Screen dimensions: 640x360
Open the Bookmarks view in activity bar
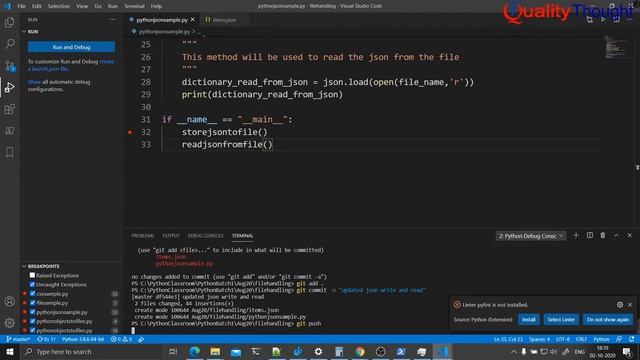pos(9,152)
